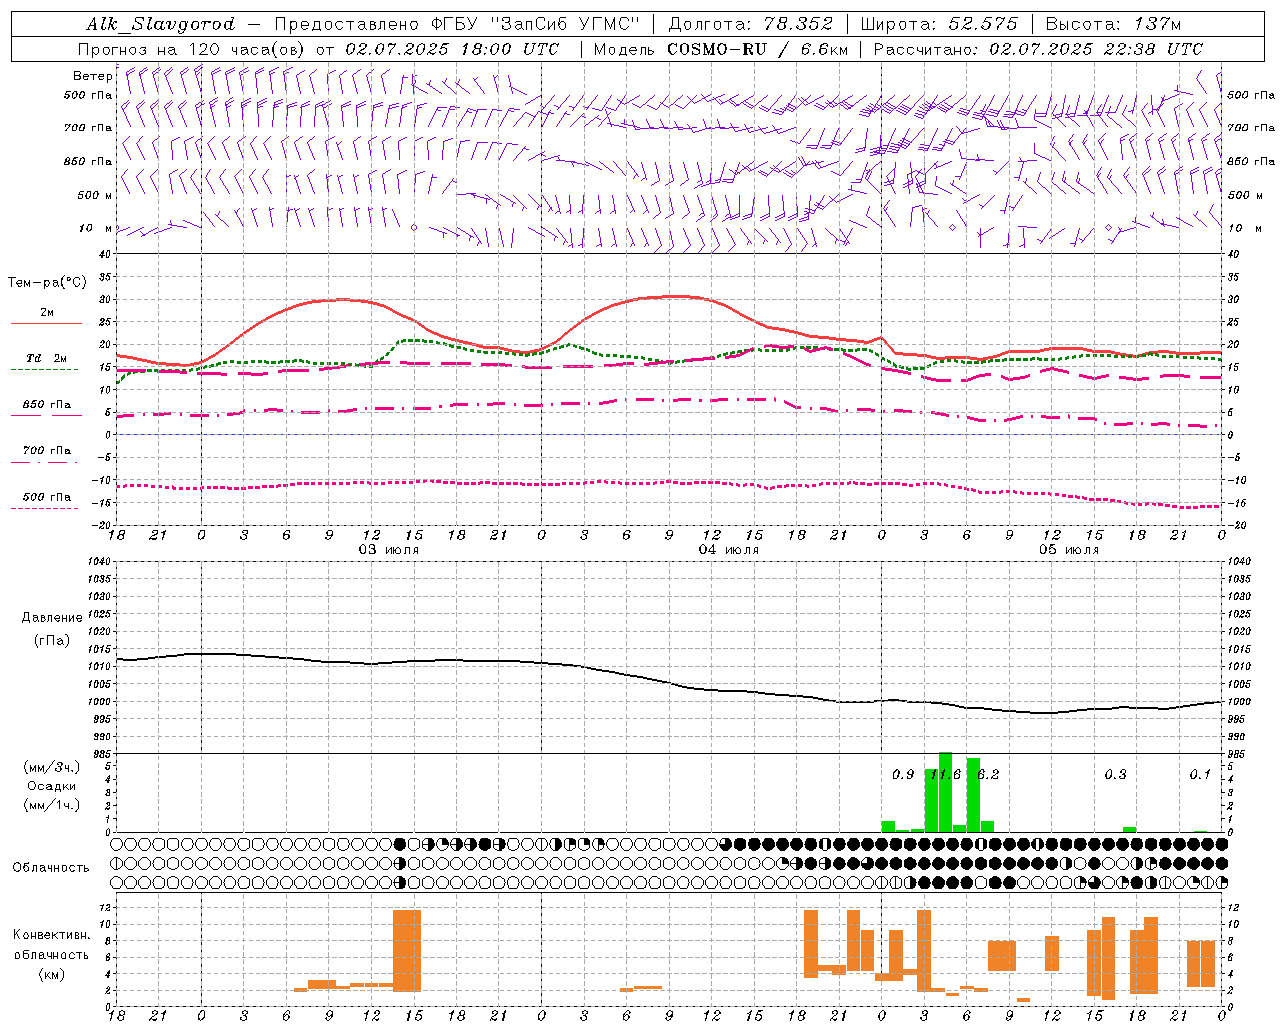Click the wide orange convective bar on 03 июля

[407, 950]
